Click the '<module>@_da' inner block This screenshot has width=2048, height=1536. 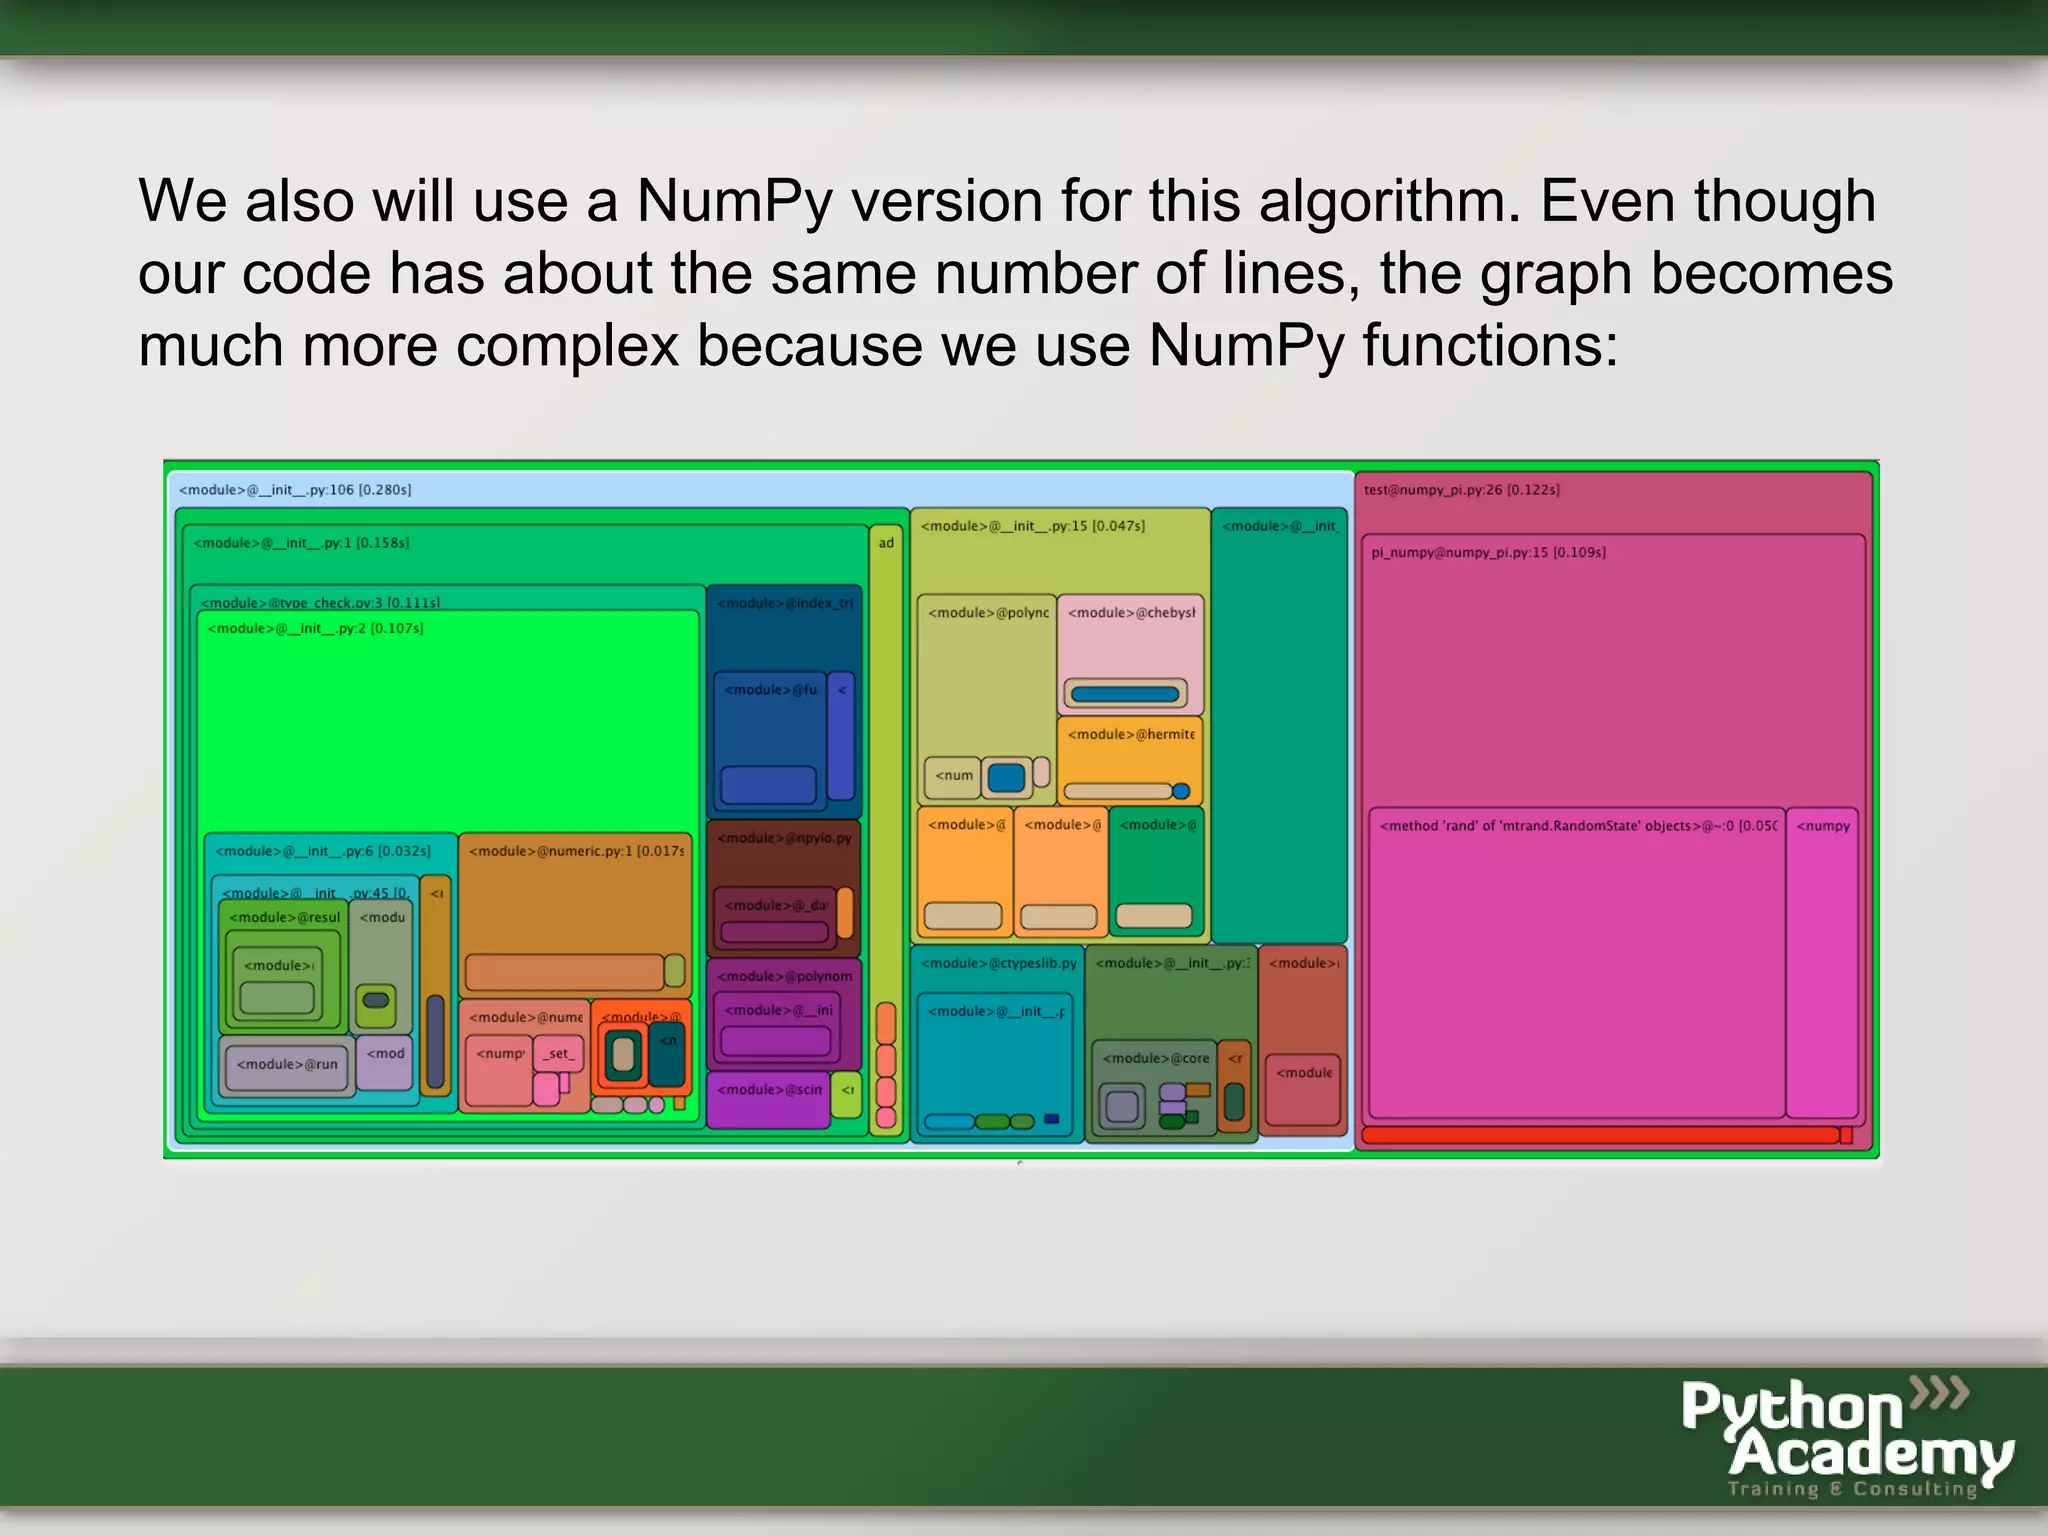point(774,918)
